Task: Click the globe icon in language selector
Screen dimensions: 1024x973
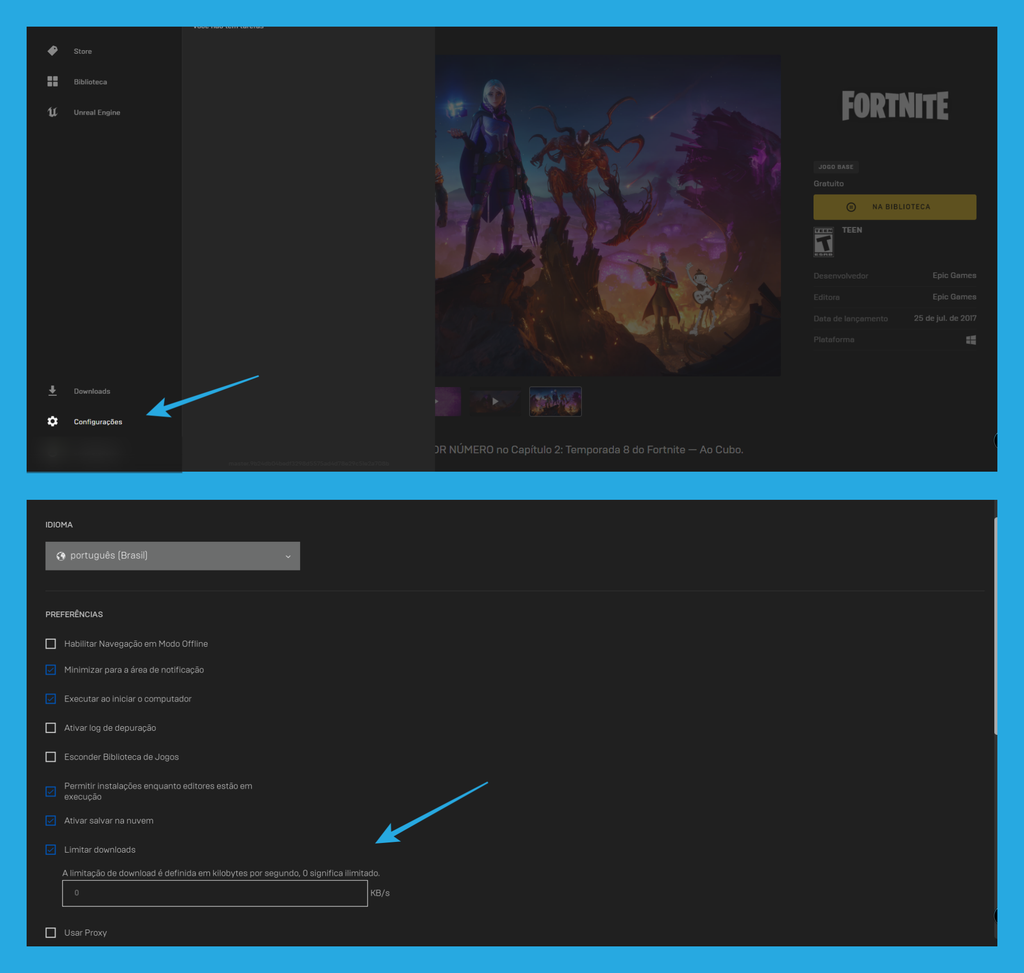Action: pyautogui.click(x=61, y=556)
